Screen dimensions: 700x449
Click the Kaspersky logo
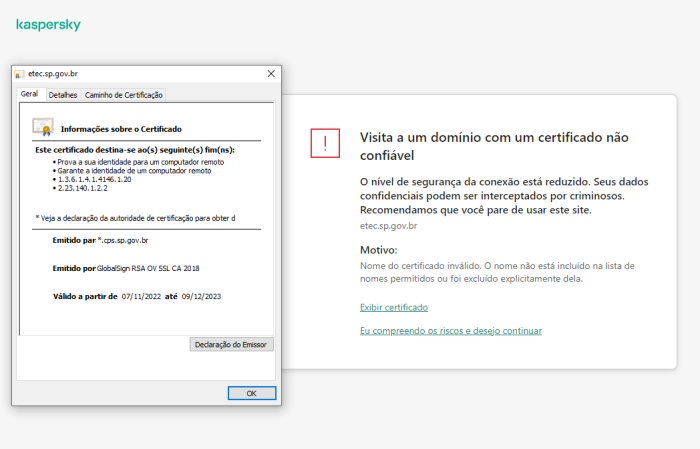(48, 25)
